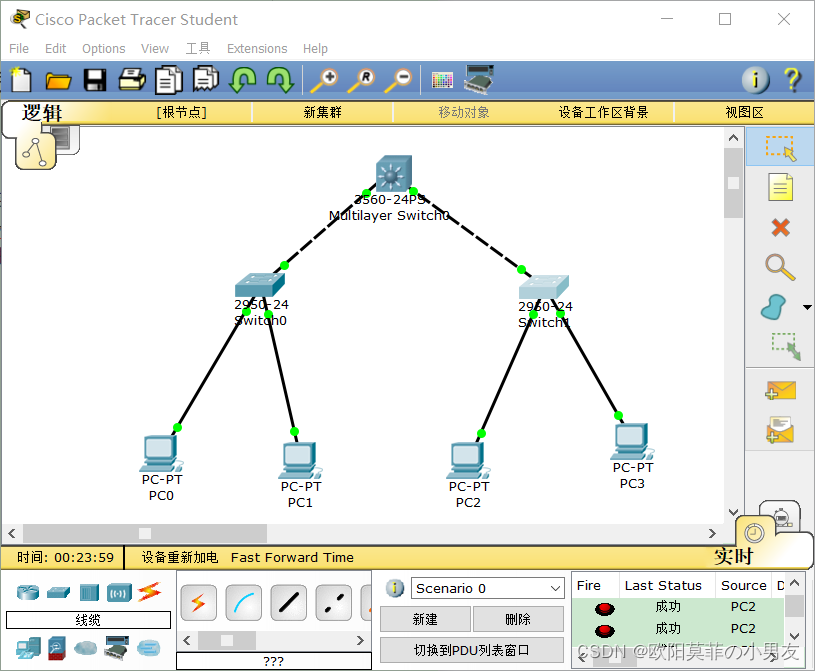Click 切换到PDU列表窗口 button

pos(471,650)
